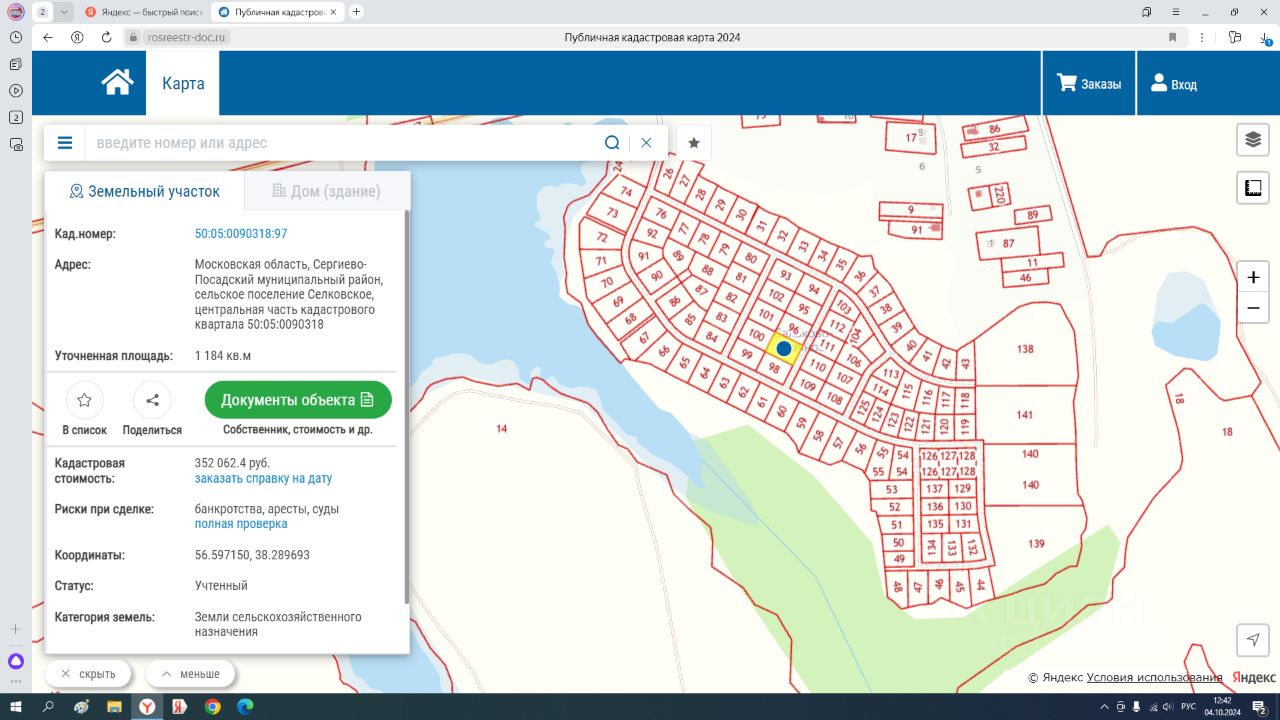The image size is (1280, 720).
Task: Click the home icon in header
Action: click(x=117, y=83)
